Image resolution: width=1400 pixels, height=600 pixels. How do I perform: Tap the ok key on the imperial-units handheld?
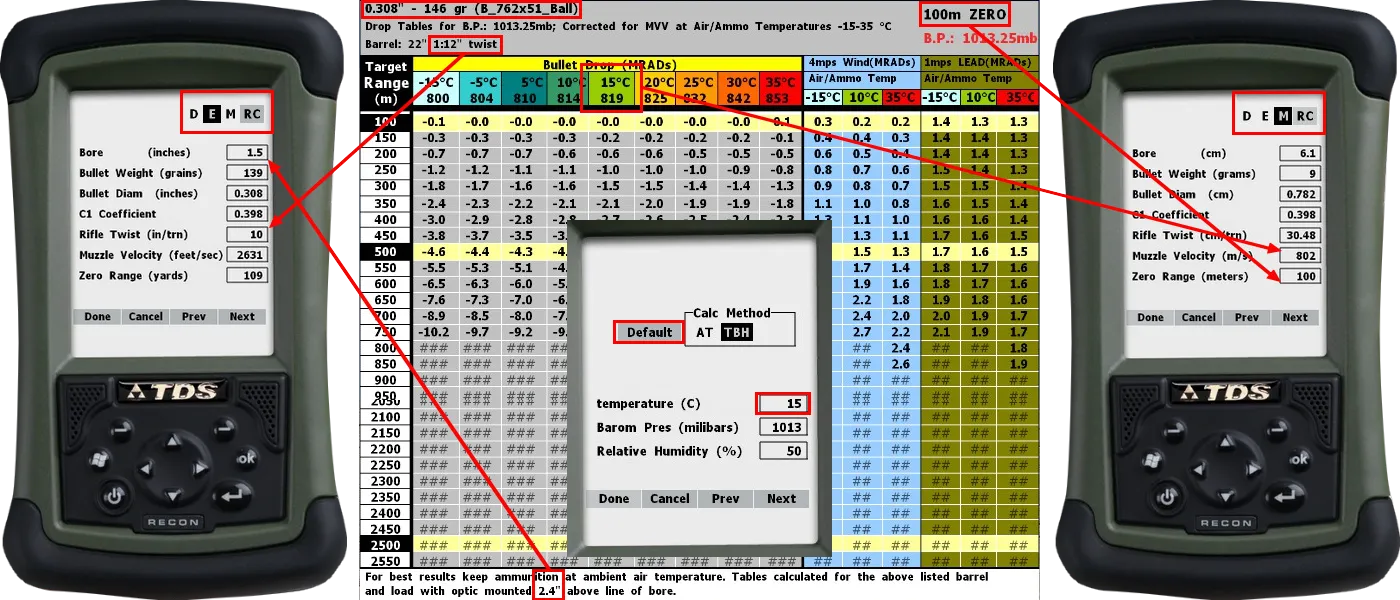click(246, 459)
